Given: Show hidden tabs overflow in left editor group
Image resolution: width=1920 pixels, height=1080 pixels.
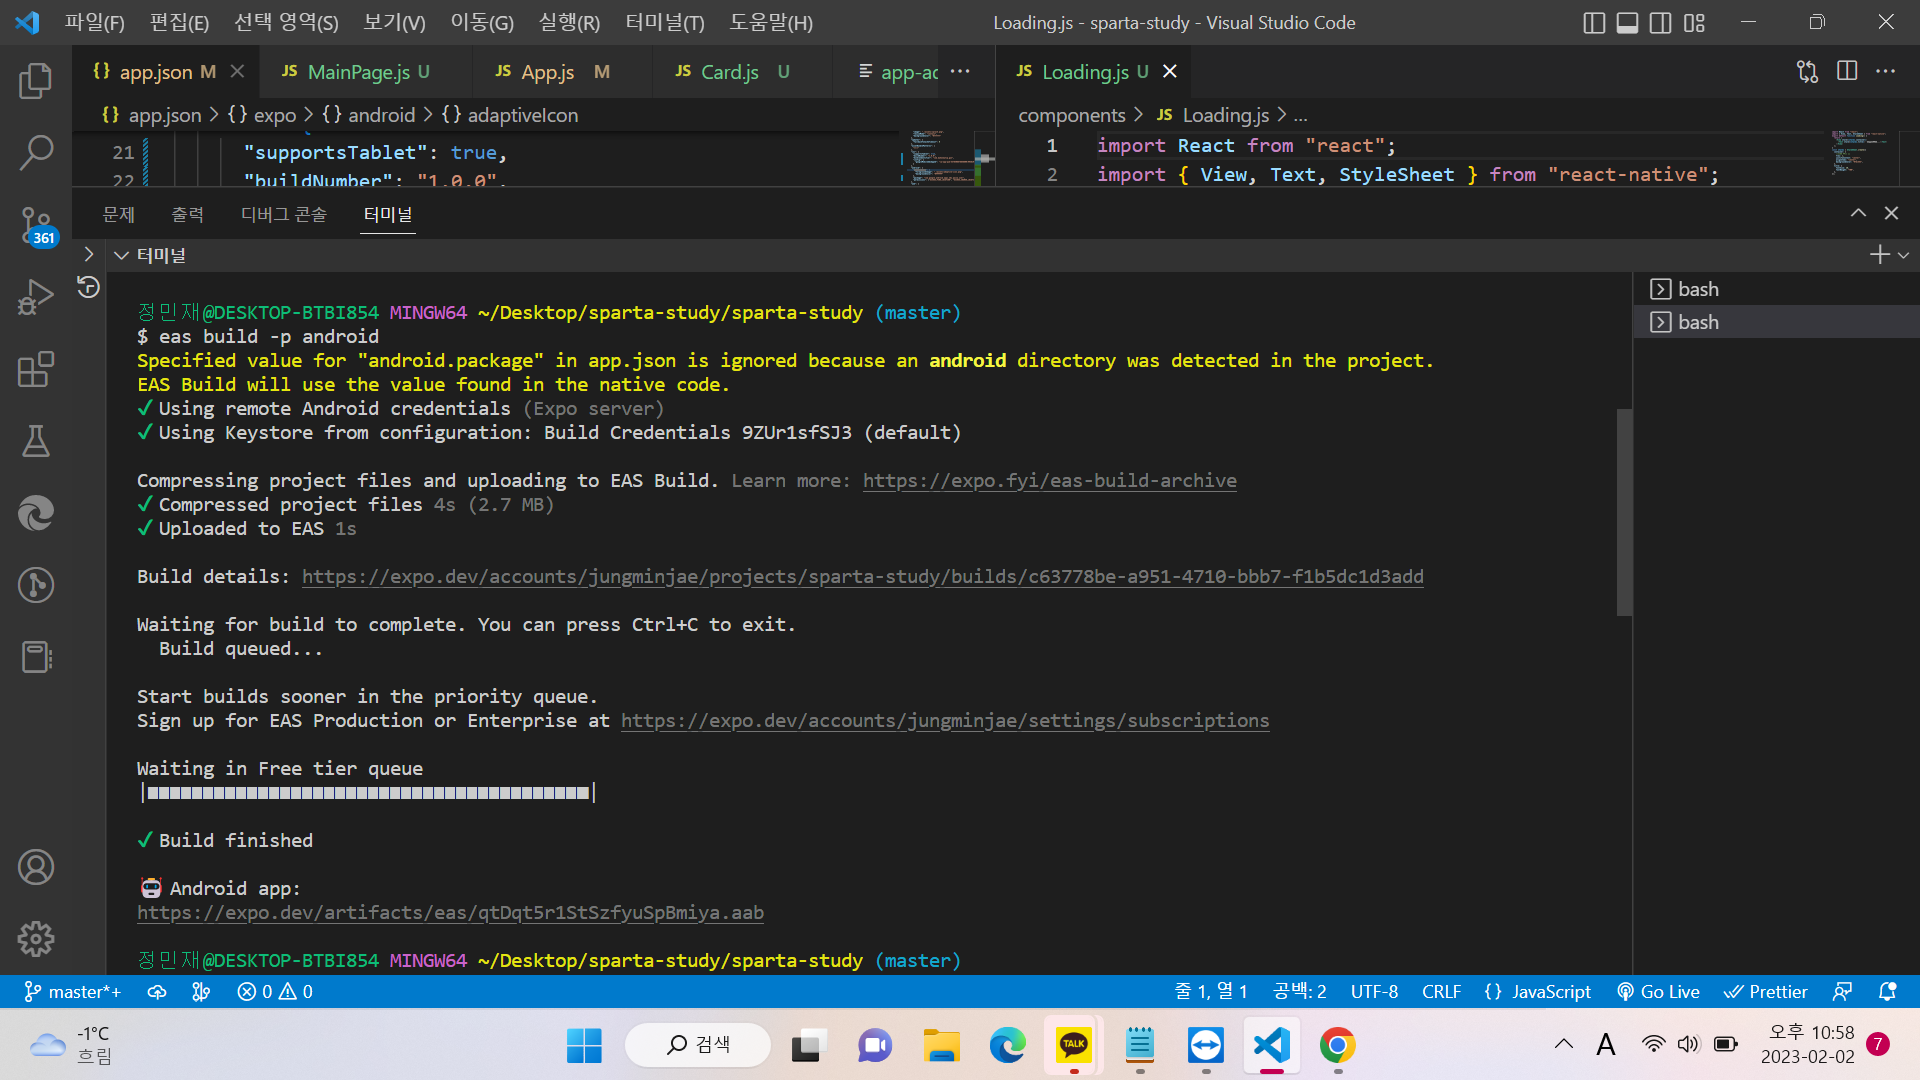Looking at the screenshot, I should 960,71.
